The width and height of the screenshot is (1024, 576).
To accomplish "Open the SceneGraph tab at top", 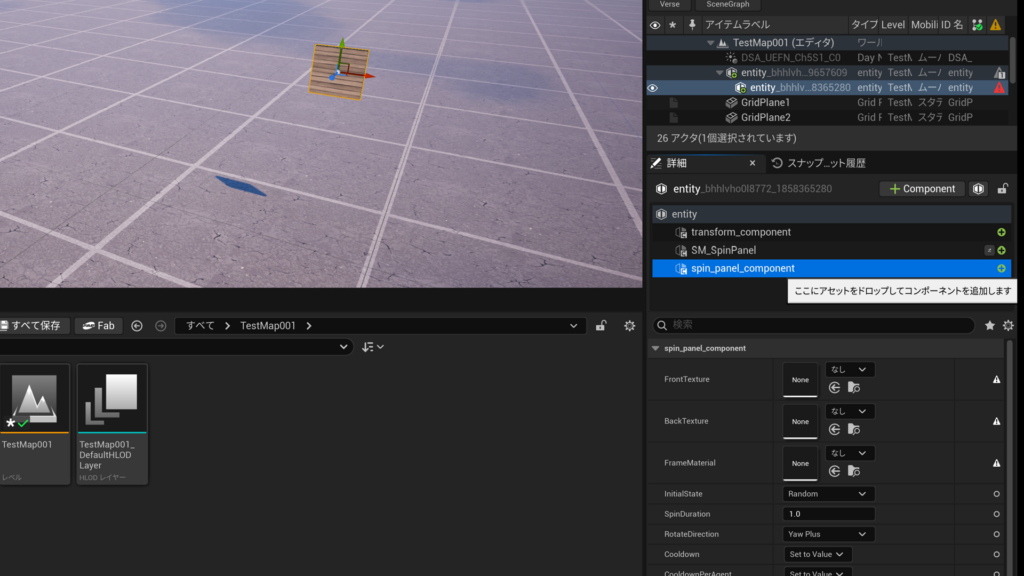I will [x=727, y=4].
